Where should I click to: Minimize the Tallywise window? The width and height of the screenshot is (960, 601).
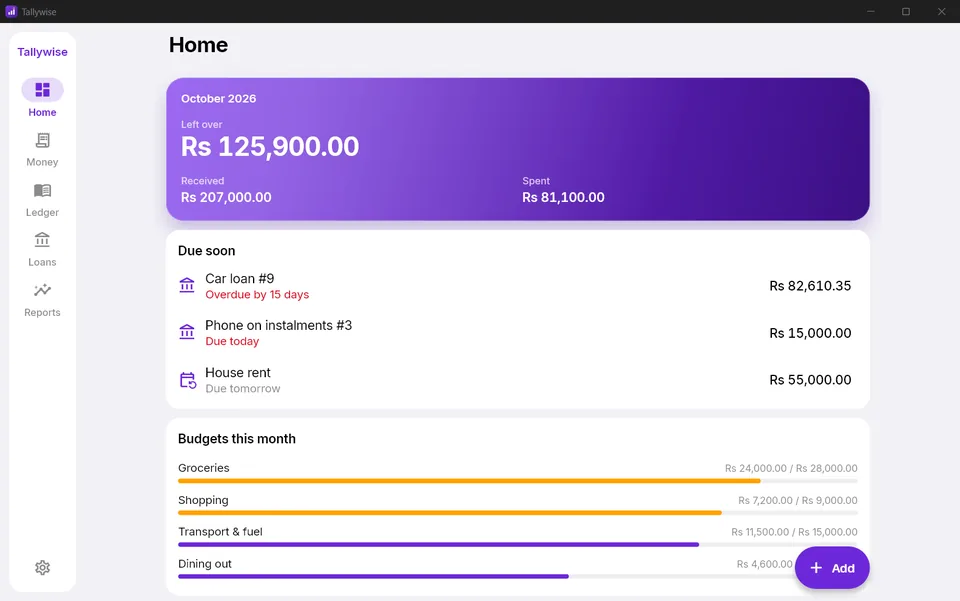coord(871,12)
